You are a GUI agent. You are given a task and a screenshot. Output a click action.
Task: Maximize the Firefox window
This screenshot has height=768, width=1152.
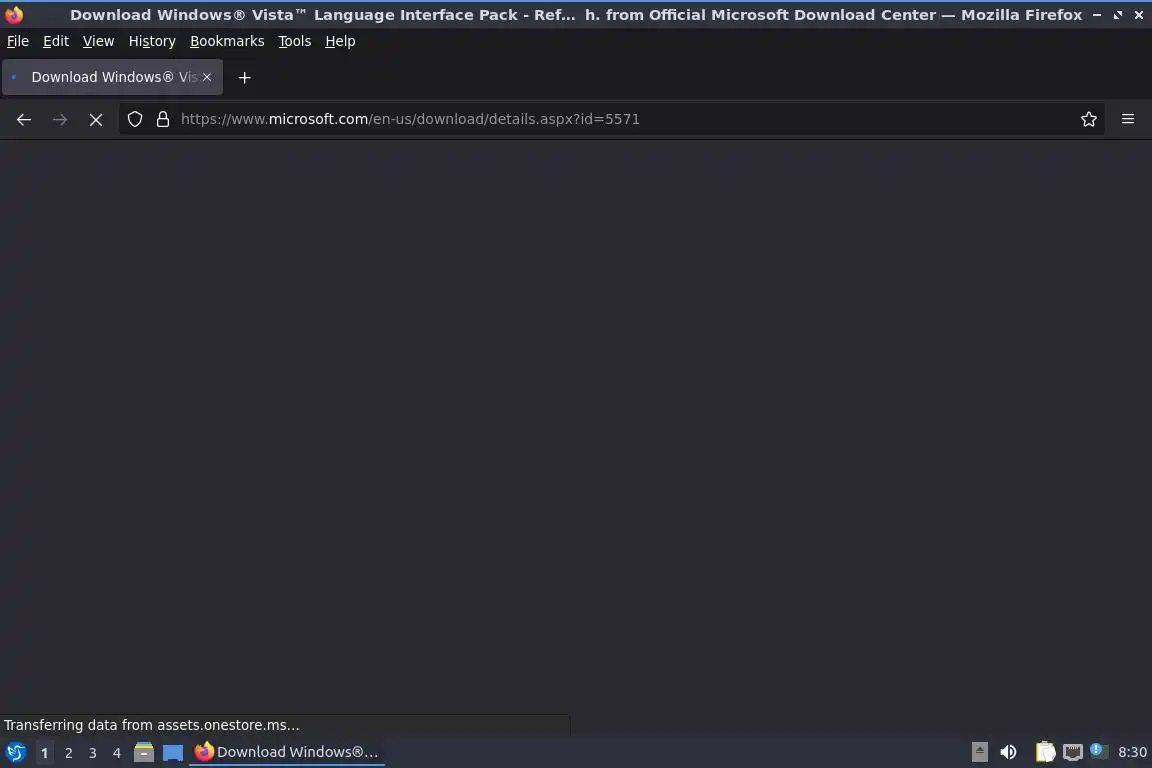pyautogui.click(x=1118, y=15)
